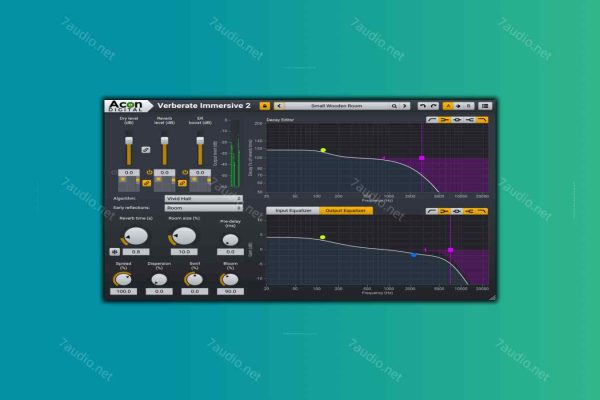Toggle equalizer peak band
600x400 pixels.
click(457, 211)
